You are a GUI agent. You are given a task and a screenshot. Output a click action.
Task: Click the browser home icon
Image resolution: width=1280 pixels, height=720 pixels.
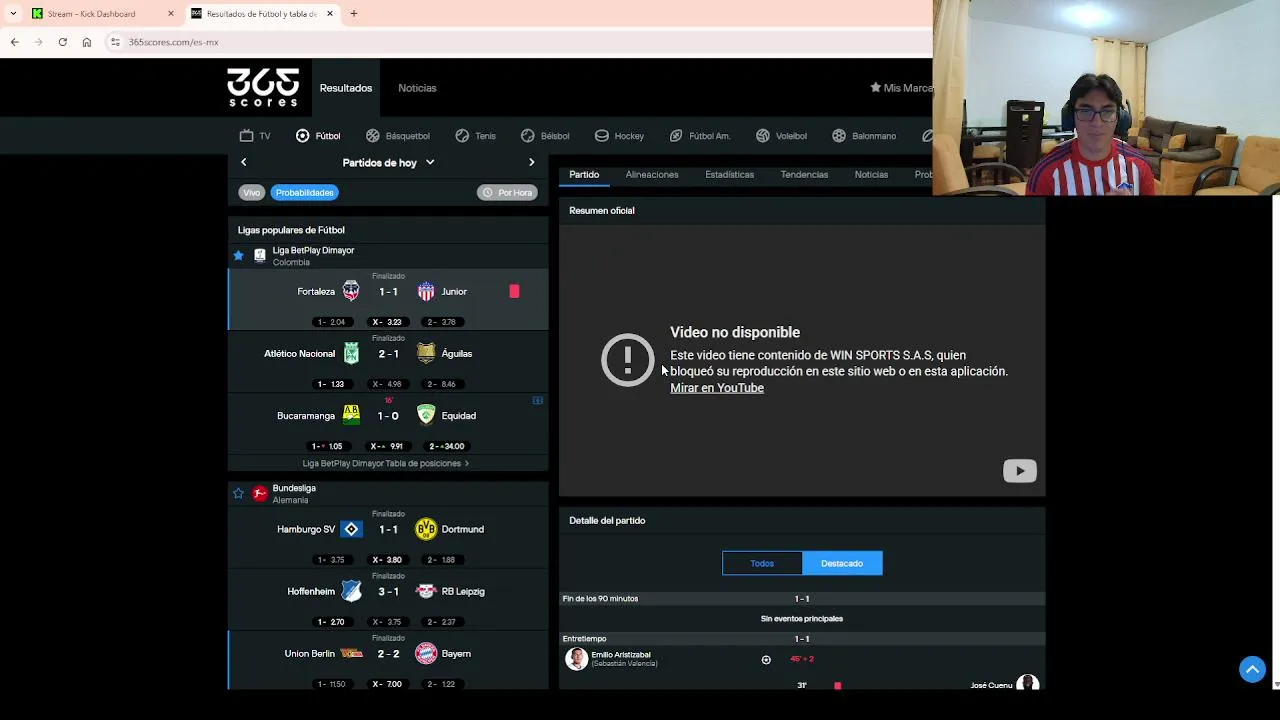87,42
